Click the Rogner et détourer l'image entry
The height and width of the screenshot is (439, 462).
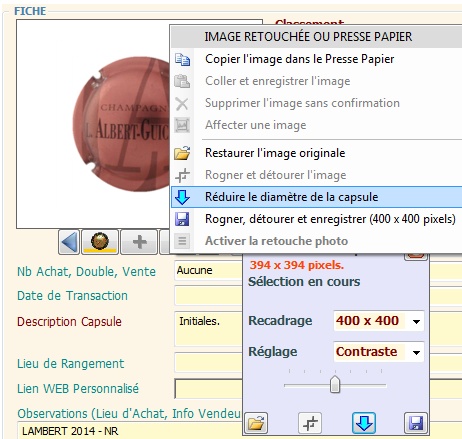point(316,175)
